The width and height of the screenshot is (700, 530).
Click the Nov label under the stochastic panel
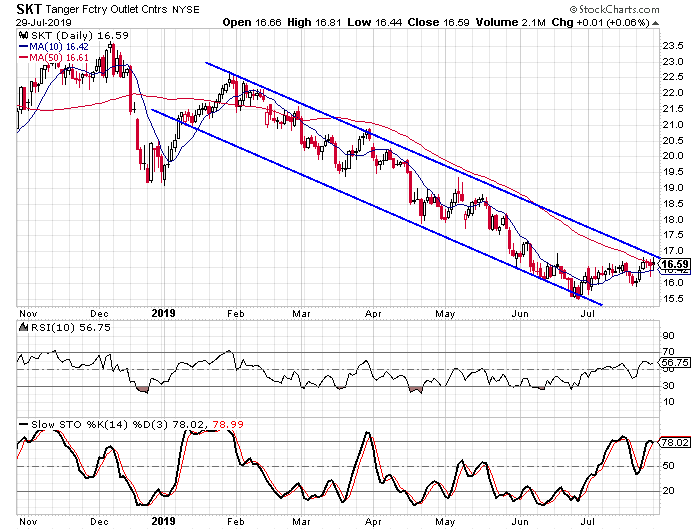point(28,522)
